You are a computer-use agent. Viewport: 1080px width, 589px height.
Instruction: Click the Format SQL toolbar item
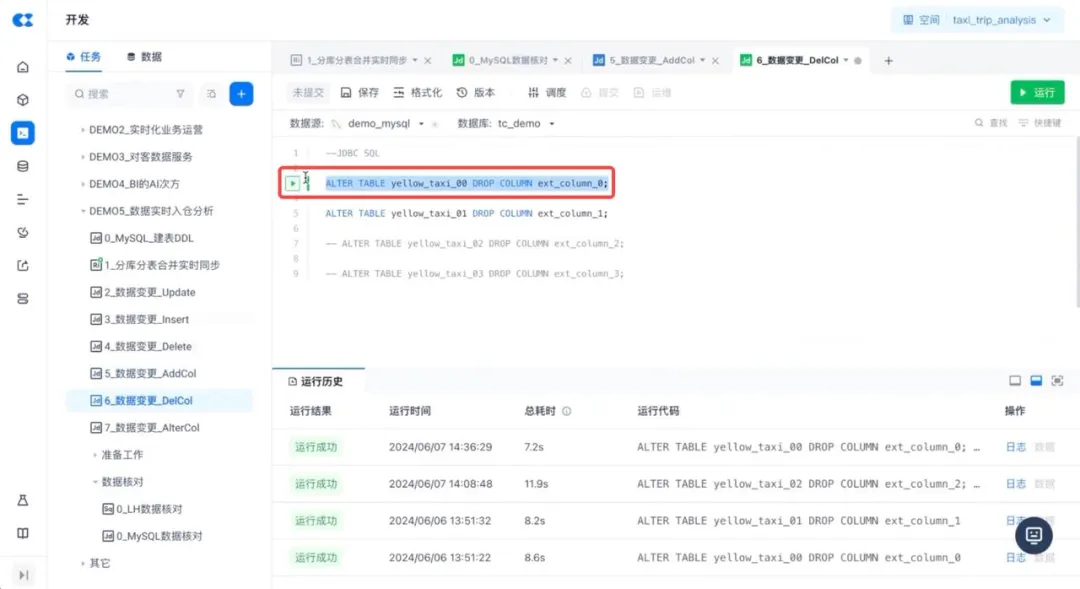(418, 93)
